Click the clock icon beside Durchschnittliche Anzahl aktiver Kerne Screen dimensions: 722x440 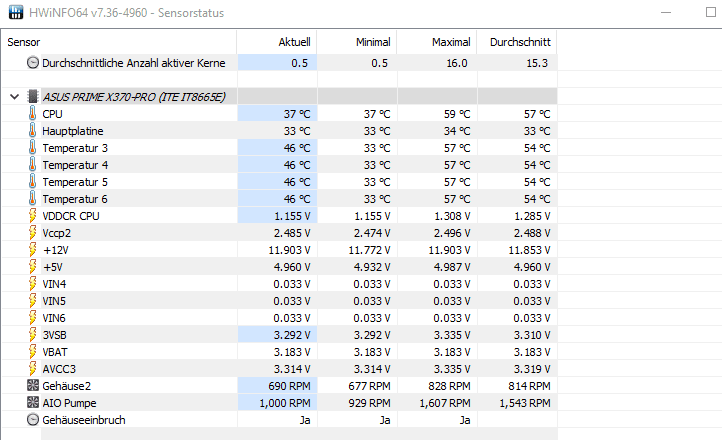[x=33, y=63]
